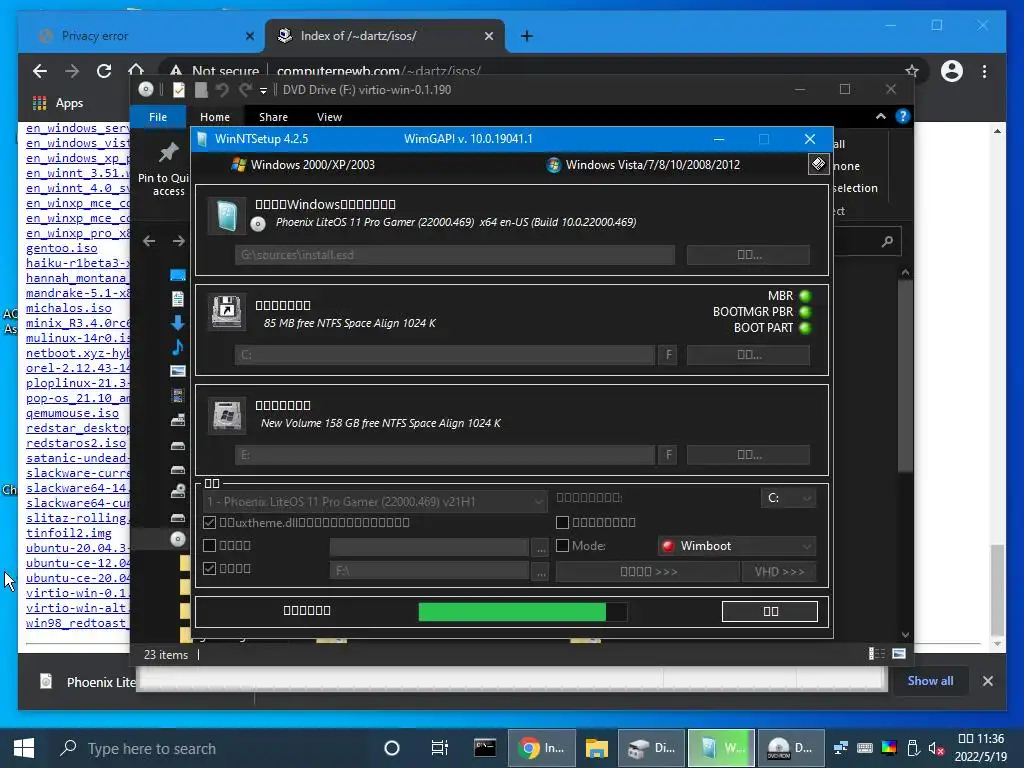Open Command Prompt from the taskbar

(485, 748)
